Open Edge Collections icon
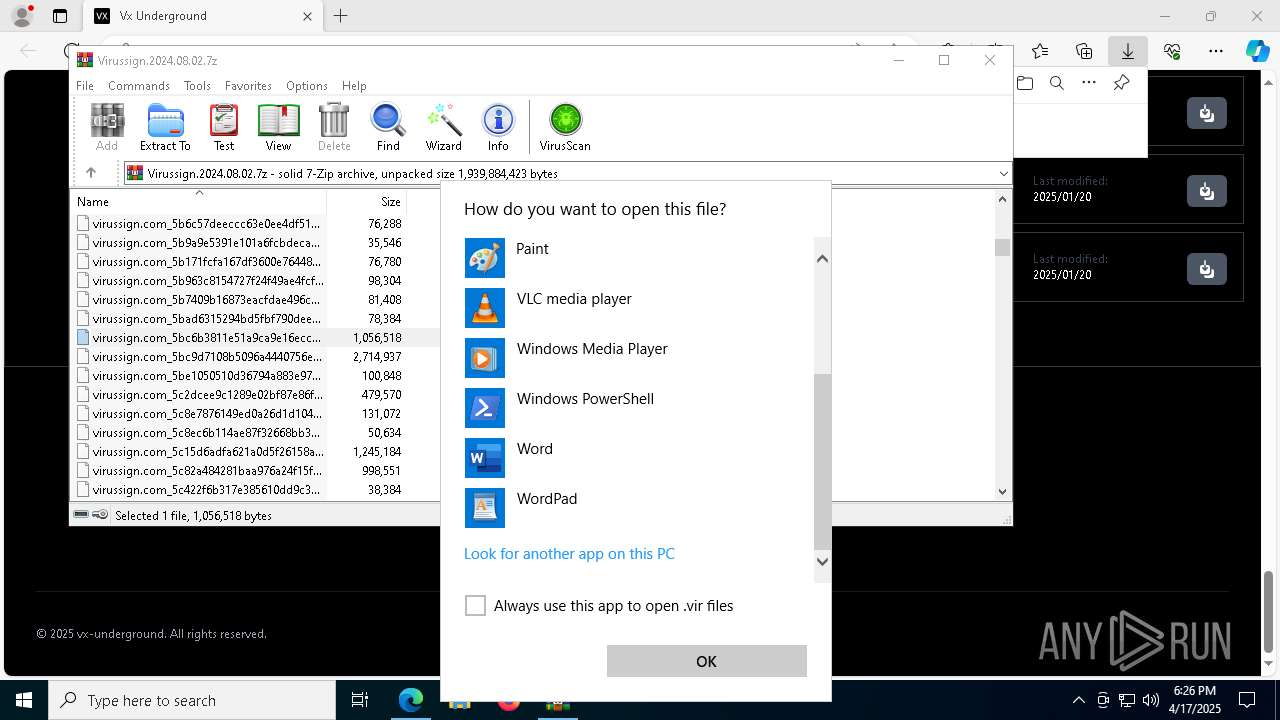 pos(1084,50)
